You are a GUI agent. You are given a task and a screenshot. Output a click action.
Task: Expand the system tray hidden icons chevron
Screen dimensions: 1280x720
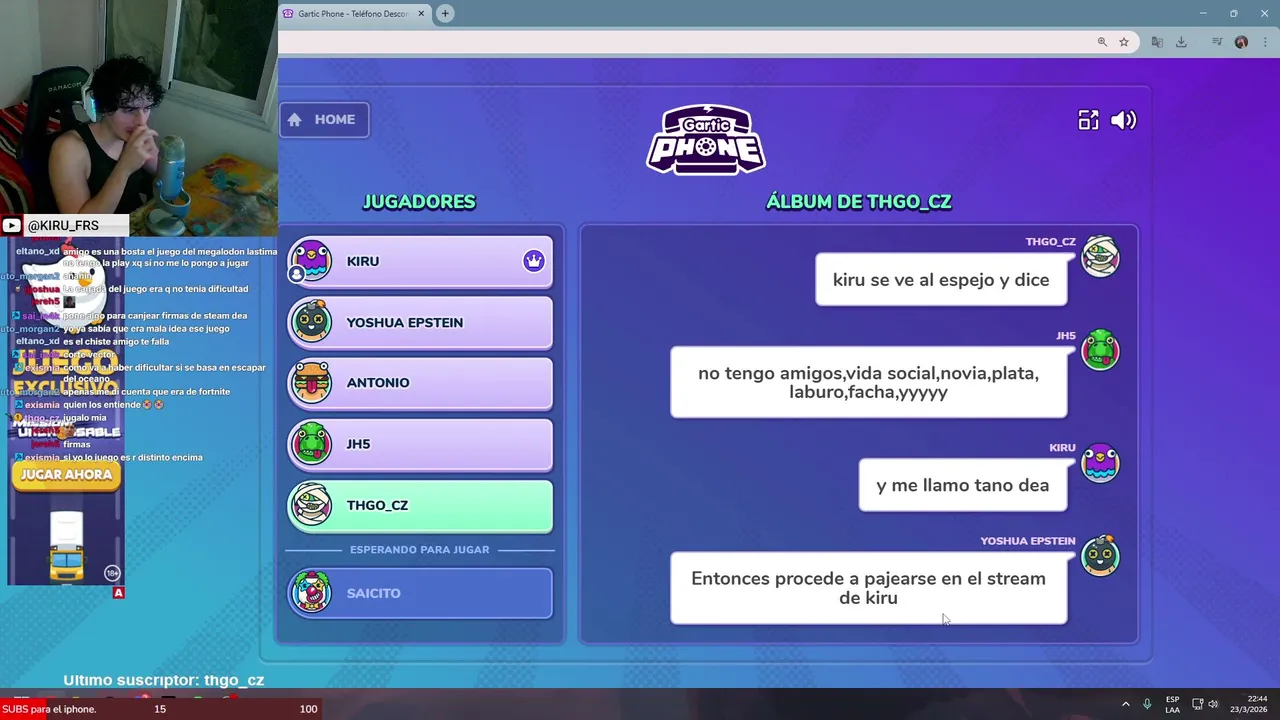[1125, 705]
